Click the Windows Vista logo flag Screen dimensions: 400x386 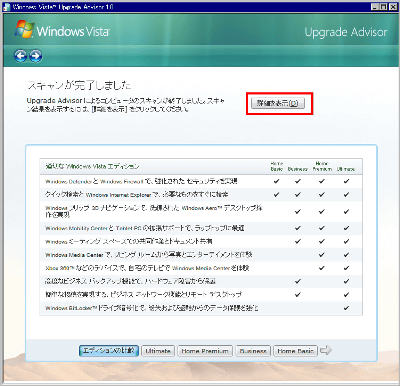(x=24, y=29)
